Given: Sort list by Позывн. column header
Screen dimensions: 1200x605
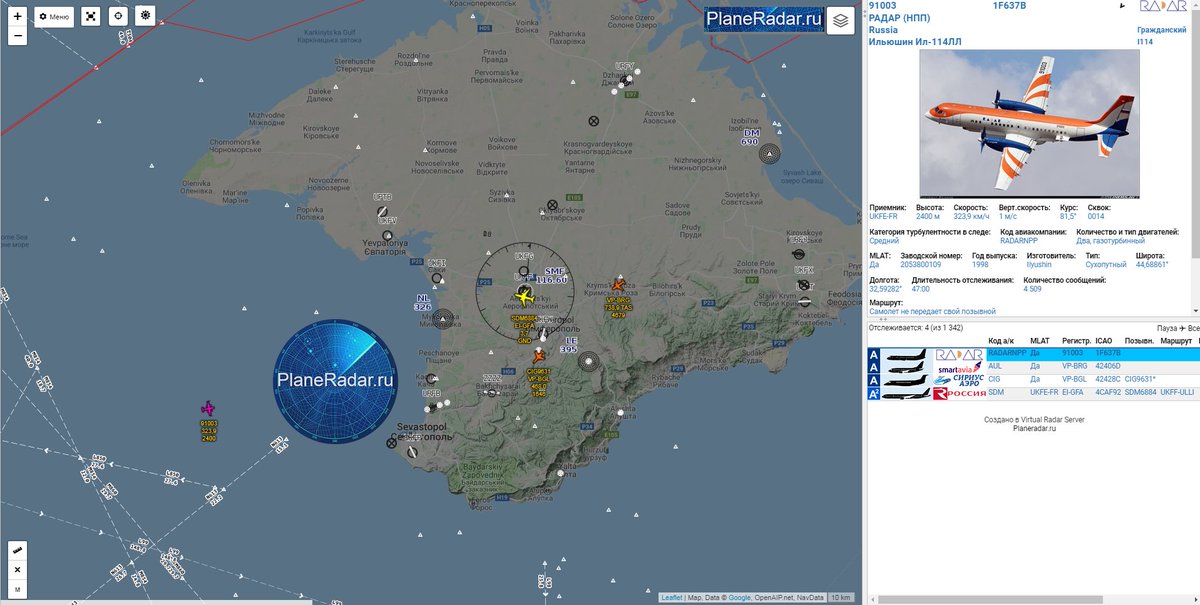Looking at the screenshot, I should tap(1140, 341).
